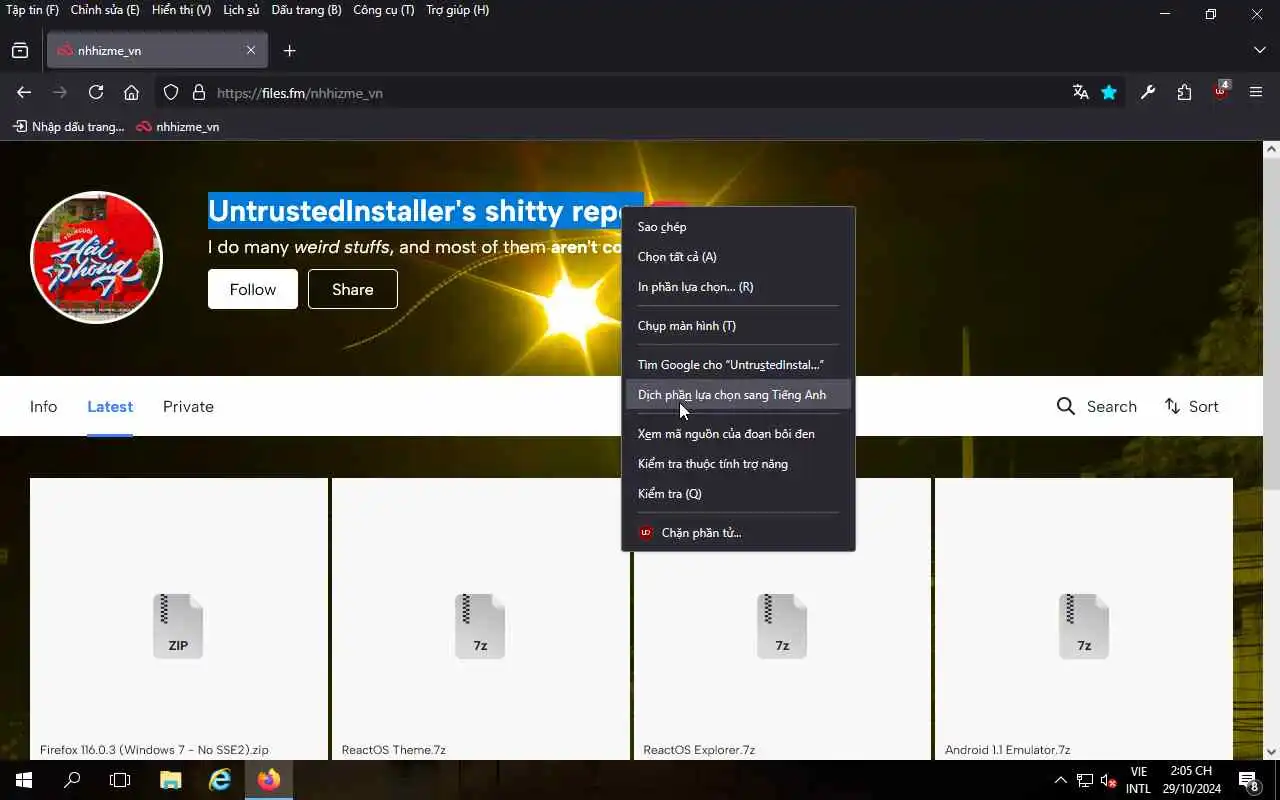Viewport: 1280px width, 800px height.
Task: Toggle the blue bookmark star
Action: coord(1109,92)
